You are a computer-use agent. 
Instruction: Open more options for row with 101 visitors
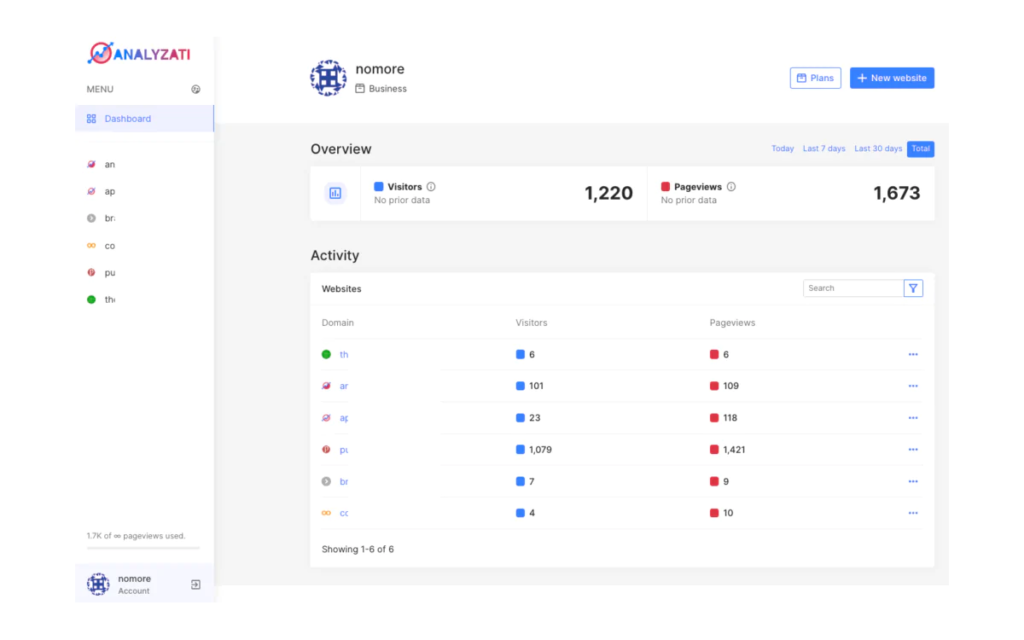913,386
